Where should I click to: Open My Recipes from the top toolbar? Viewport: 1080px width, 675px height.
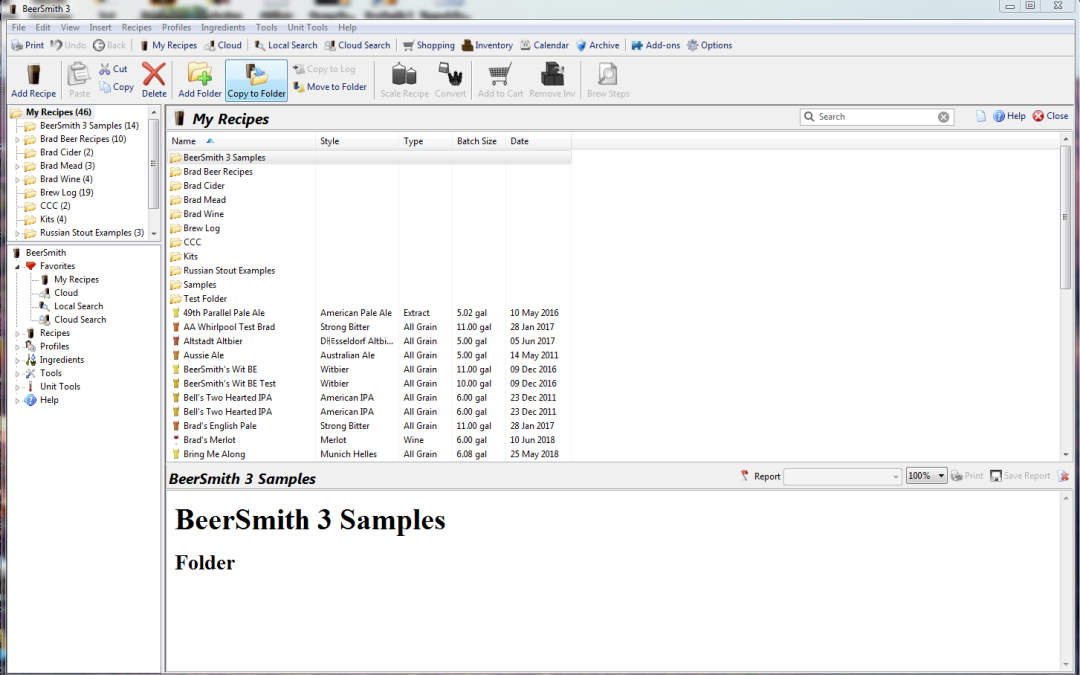168,45
